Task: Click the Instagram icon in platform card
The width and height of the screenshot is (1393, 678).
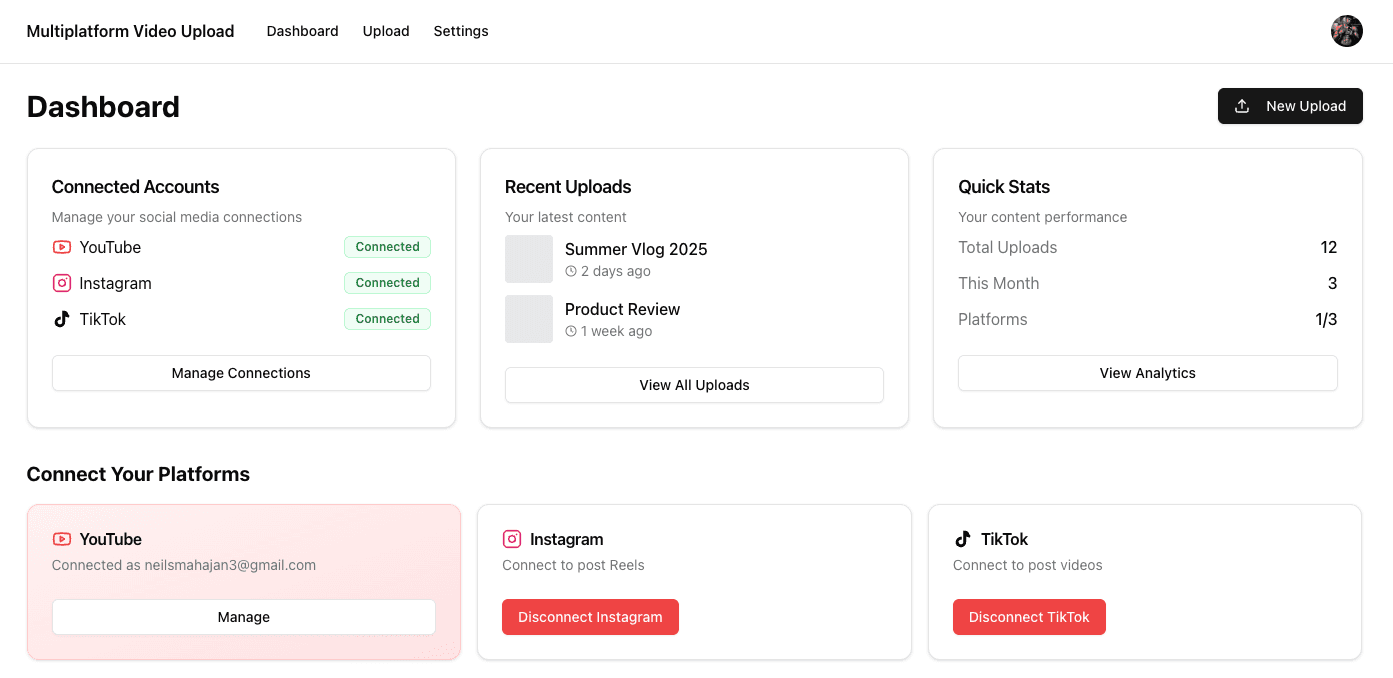Action: [x=512, y=539]
